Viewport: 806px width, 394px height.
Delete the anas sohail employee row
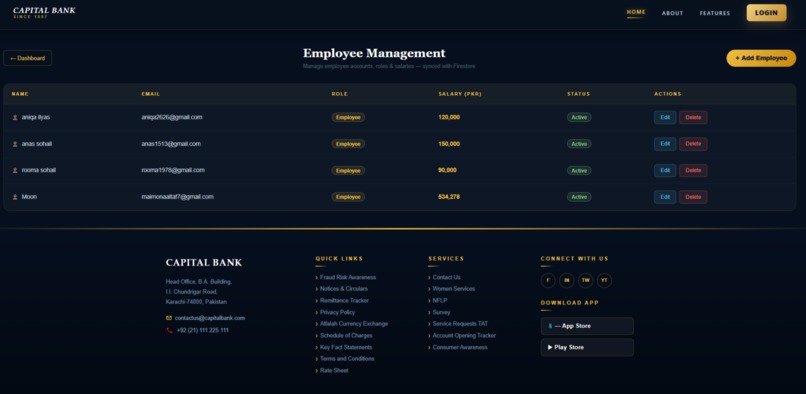tap(693, 144)
